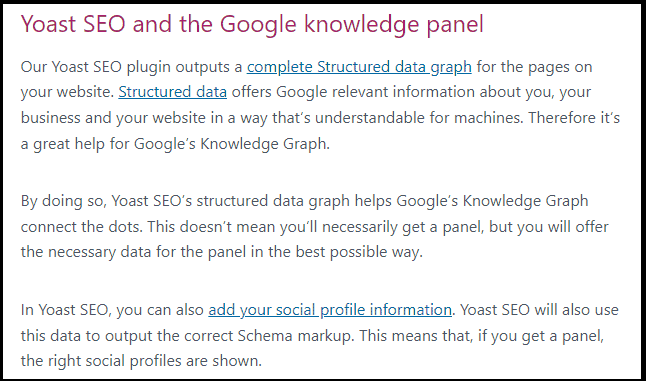Click the phrase "but you will offer"
The image size is (646, 381).
click(x=549, y=227)
